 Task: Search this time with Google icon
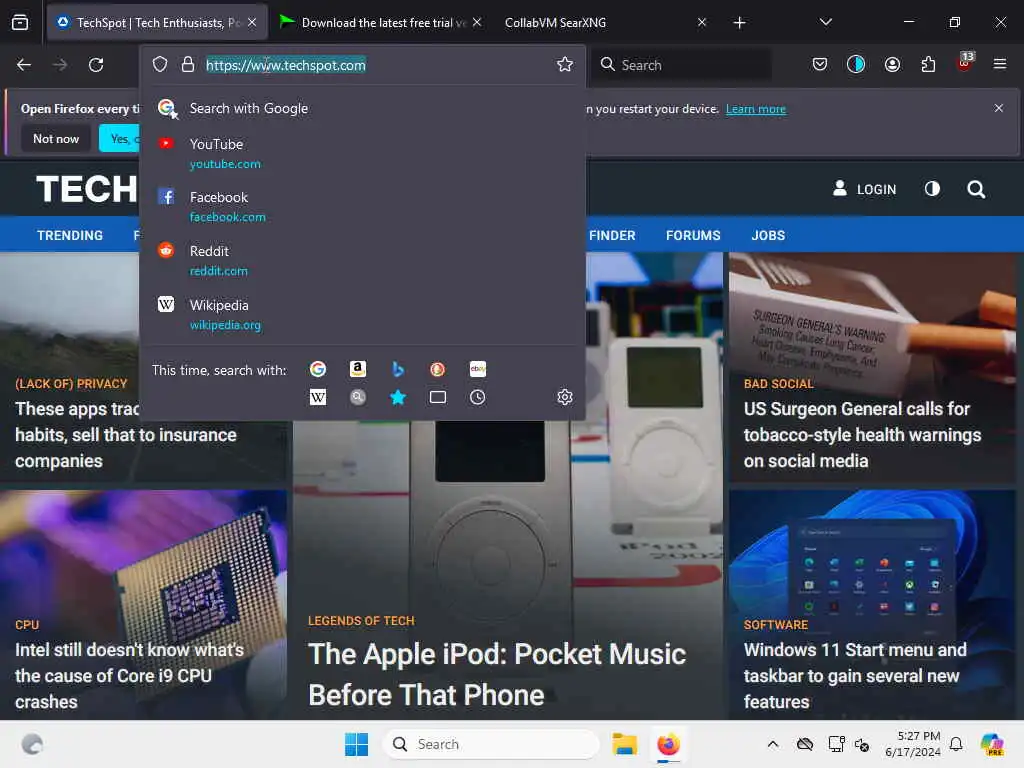click(318, 370)
